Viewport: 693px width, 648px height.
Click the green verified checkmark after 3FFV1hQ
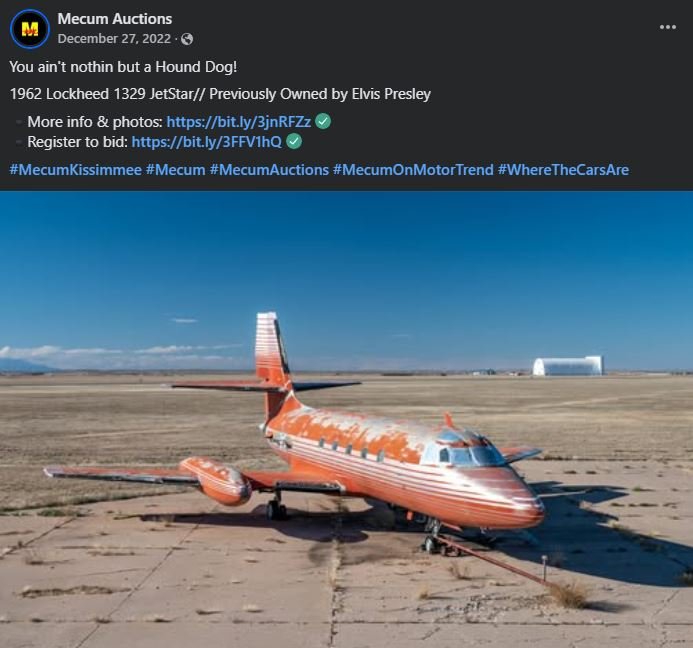click(x=294, y=141)
